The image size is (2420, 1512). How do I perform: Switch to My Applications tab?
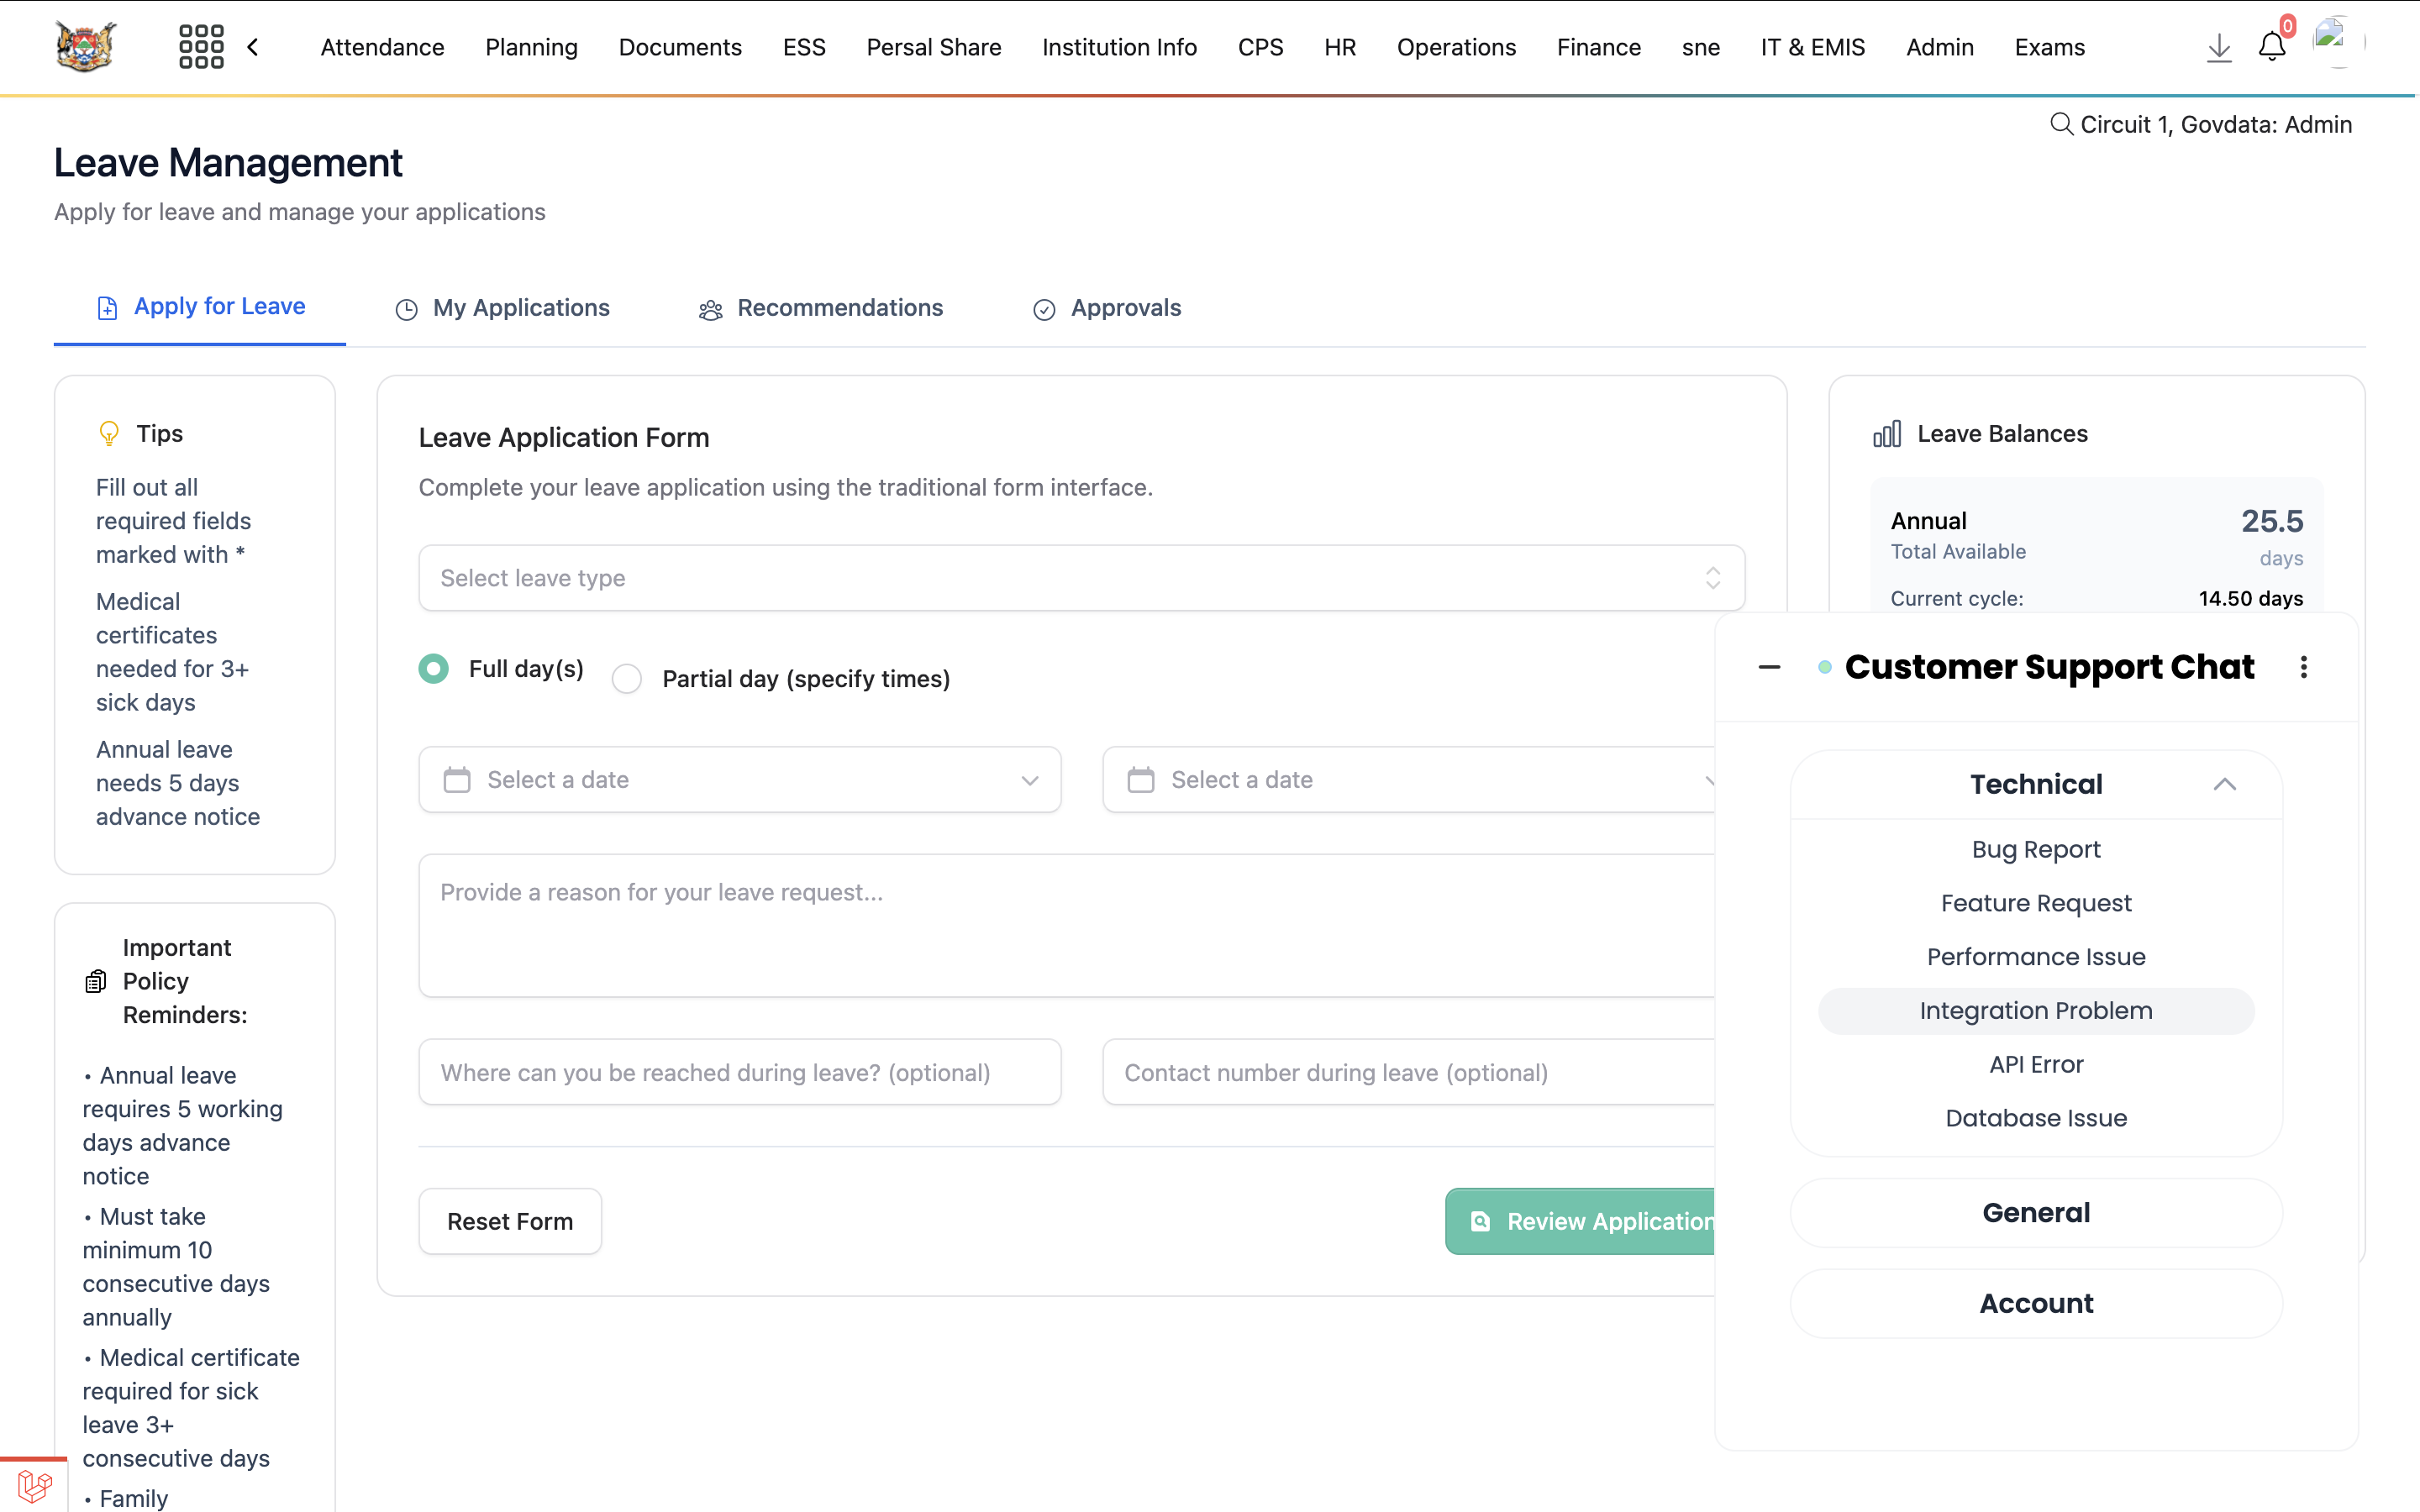502,308
